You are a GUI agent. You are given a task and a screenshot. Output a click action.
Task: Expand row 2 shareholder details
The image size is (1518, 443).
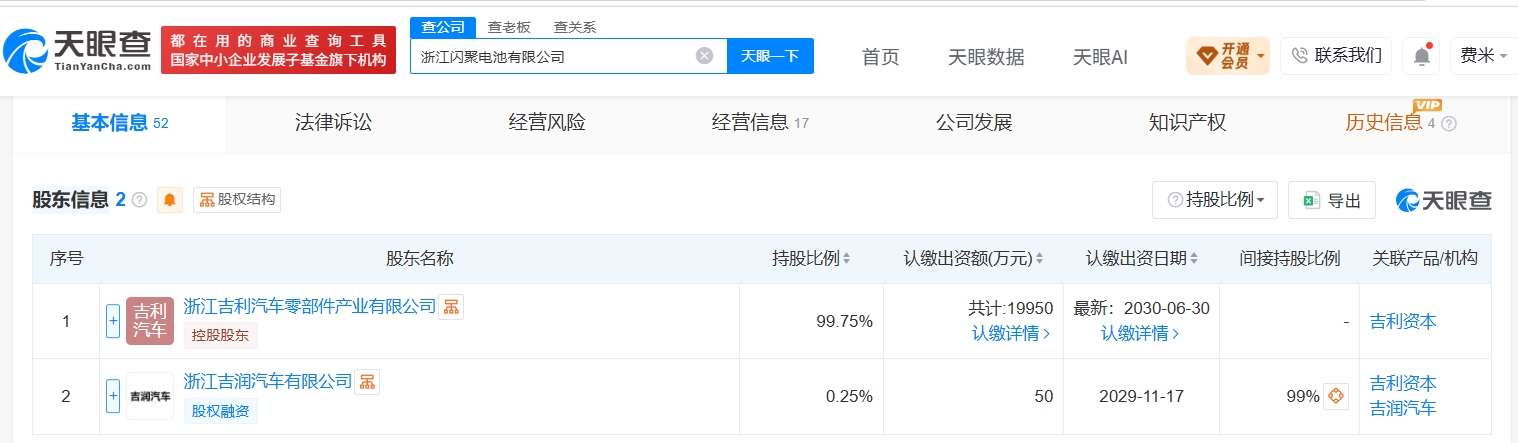click(113, 396)
